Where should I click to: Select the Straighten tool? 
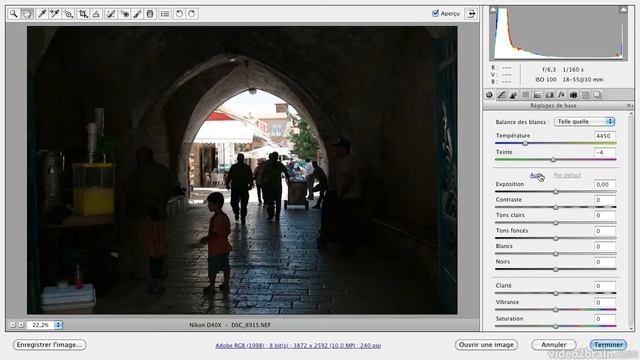coord(96,14)
